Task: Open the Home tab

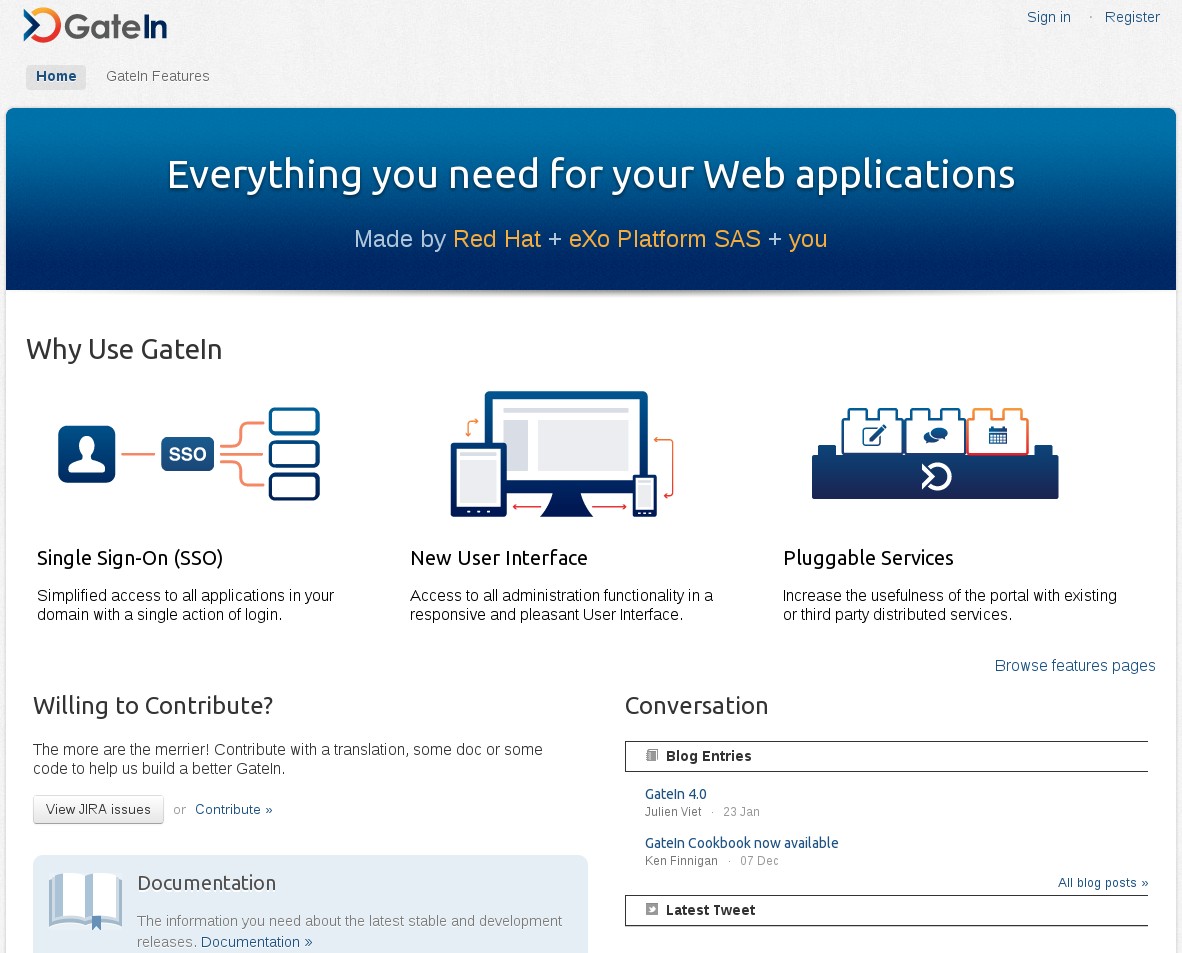Action: pyautogui.click(x=56, y=76)
